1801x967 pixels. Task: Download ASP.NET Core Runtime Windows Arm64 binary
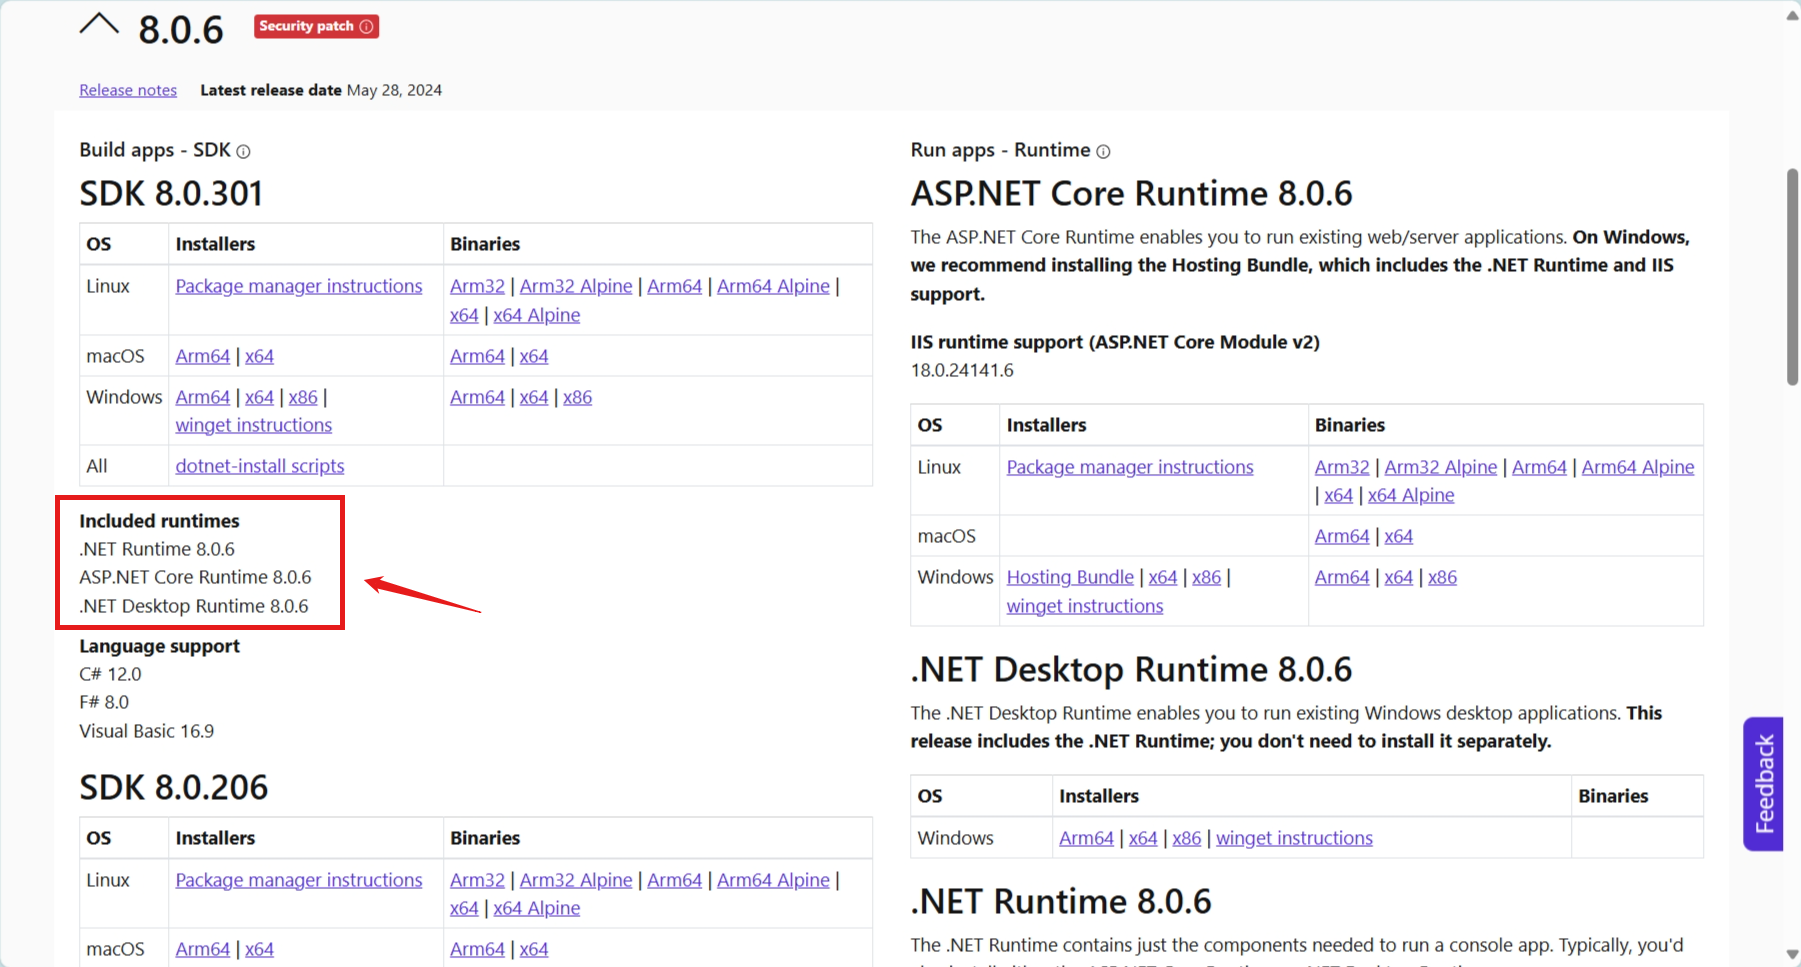(1342, 577)
